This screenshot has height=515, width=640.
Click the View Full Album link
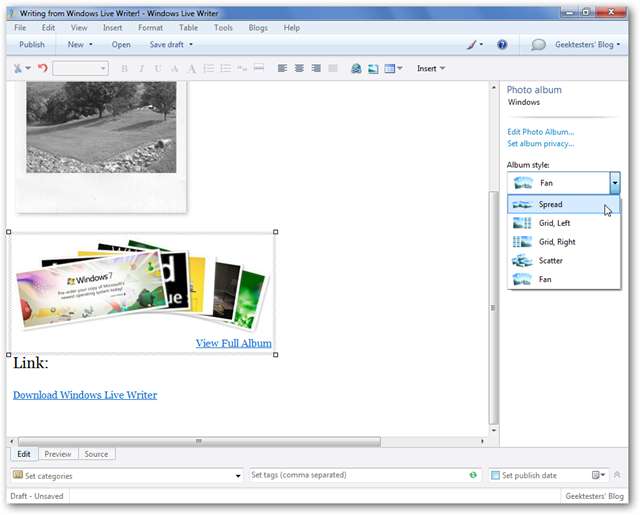click(233, 343)
